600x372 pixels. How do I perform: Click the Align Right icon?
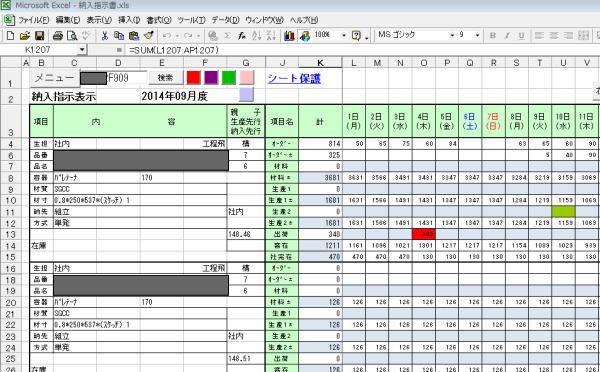click(568, 36)
